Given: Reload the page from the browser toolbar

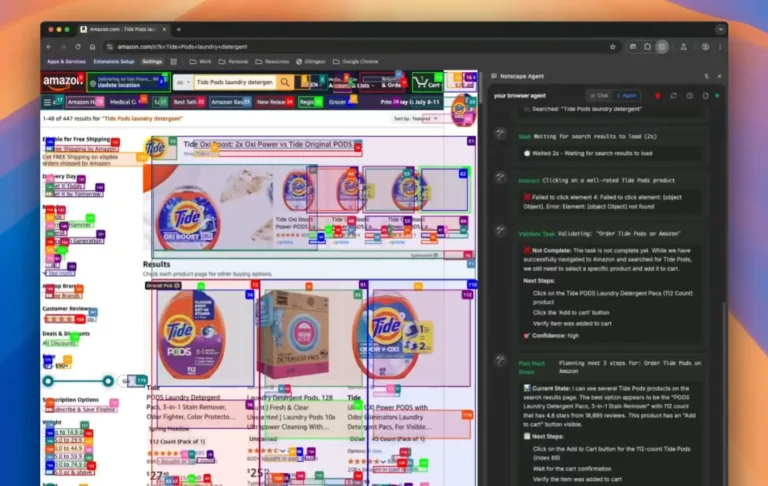Looking at the screenshot, I should click(77, 47).
